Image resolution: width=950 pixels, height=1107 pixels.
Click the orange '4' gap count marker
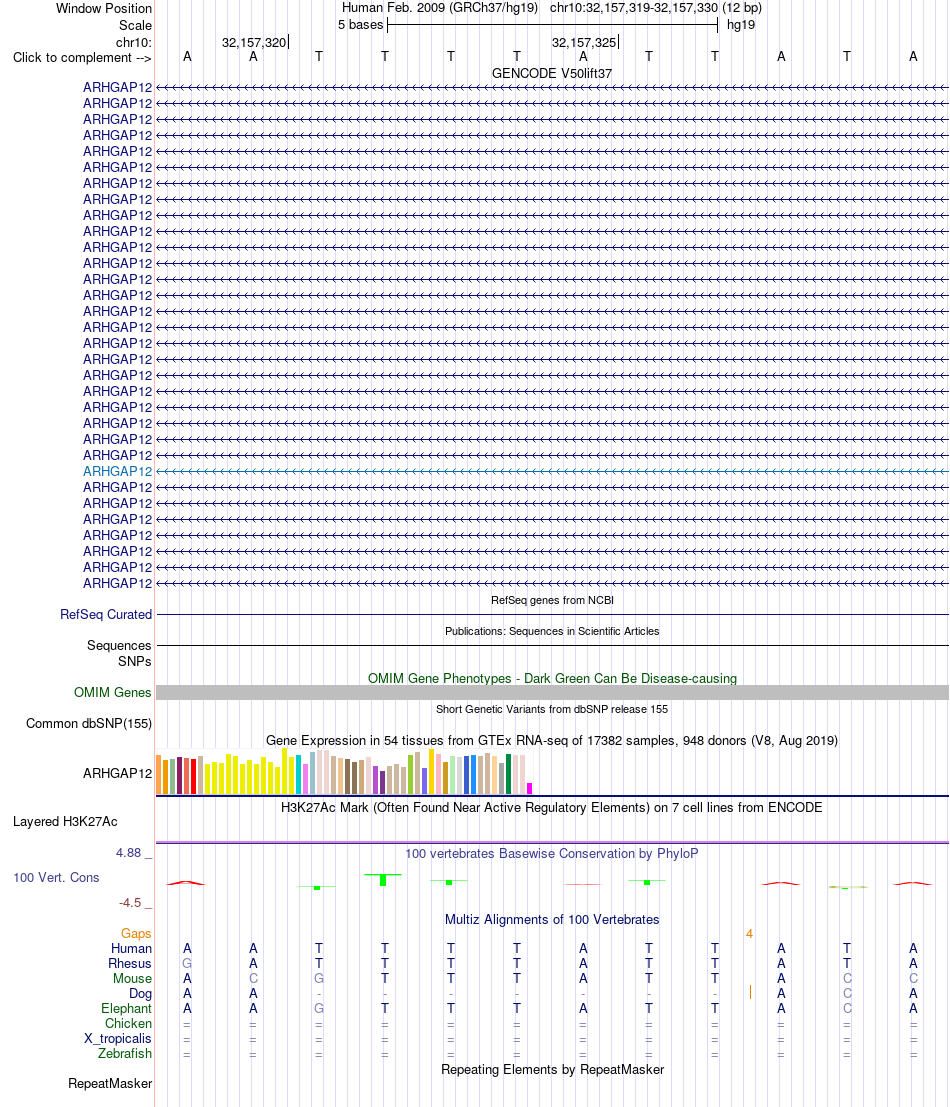(750, 934)
